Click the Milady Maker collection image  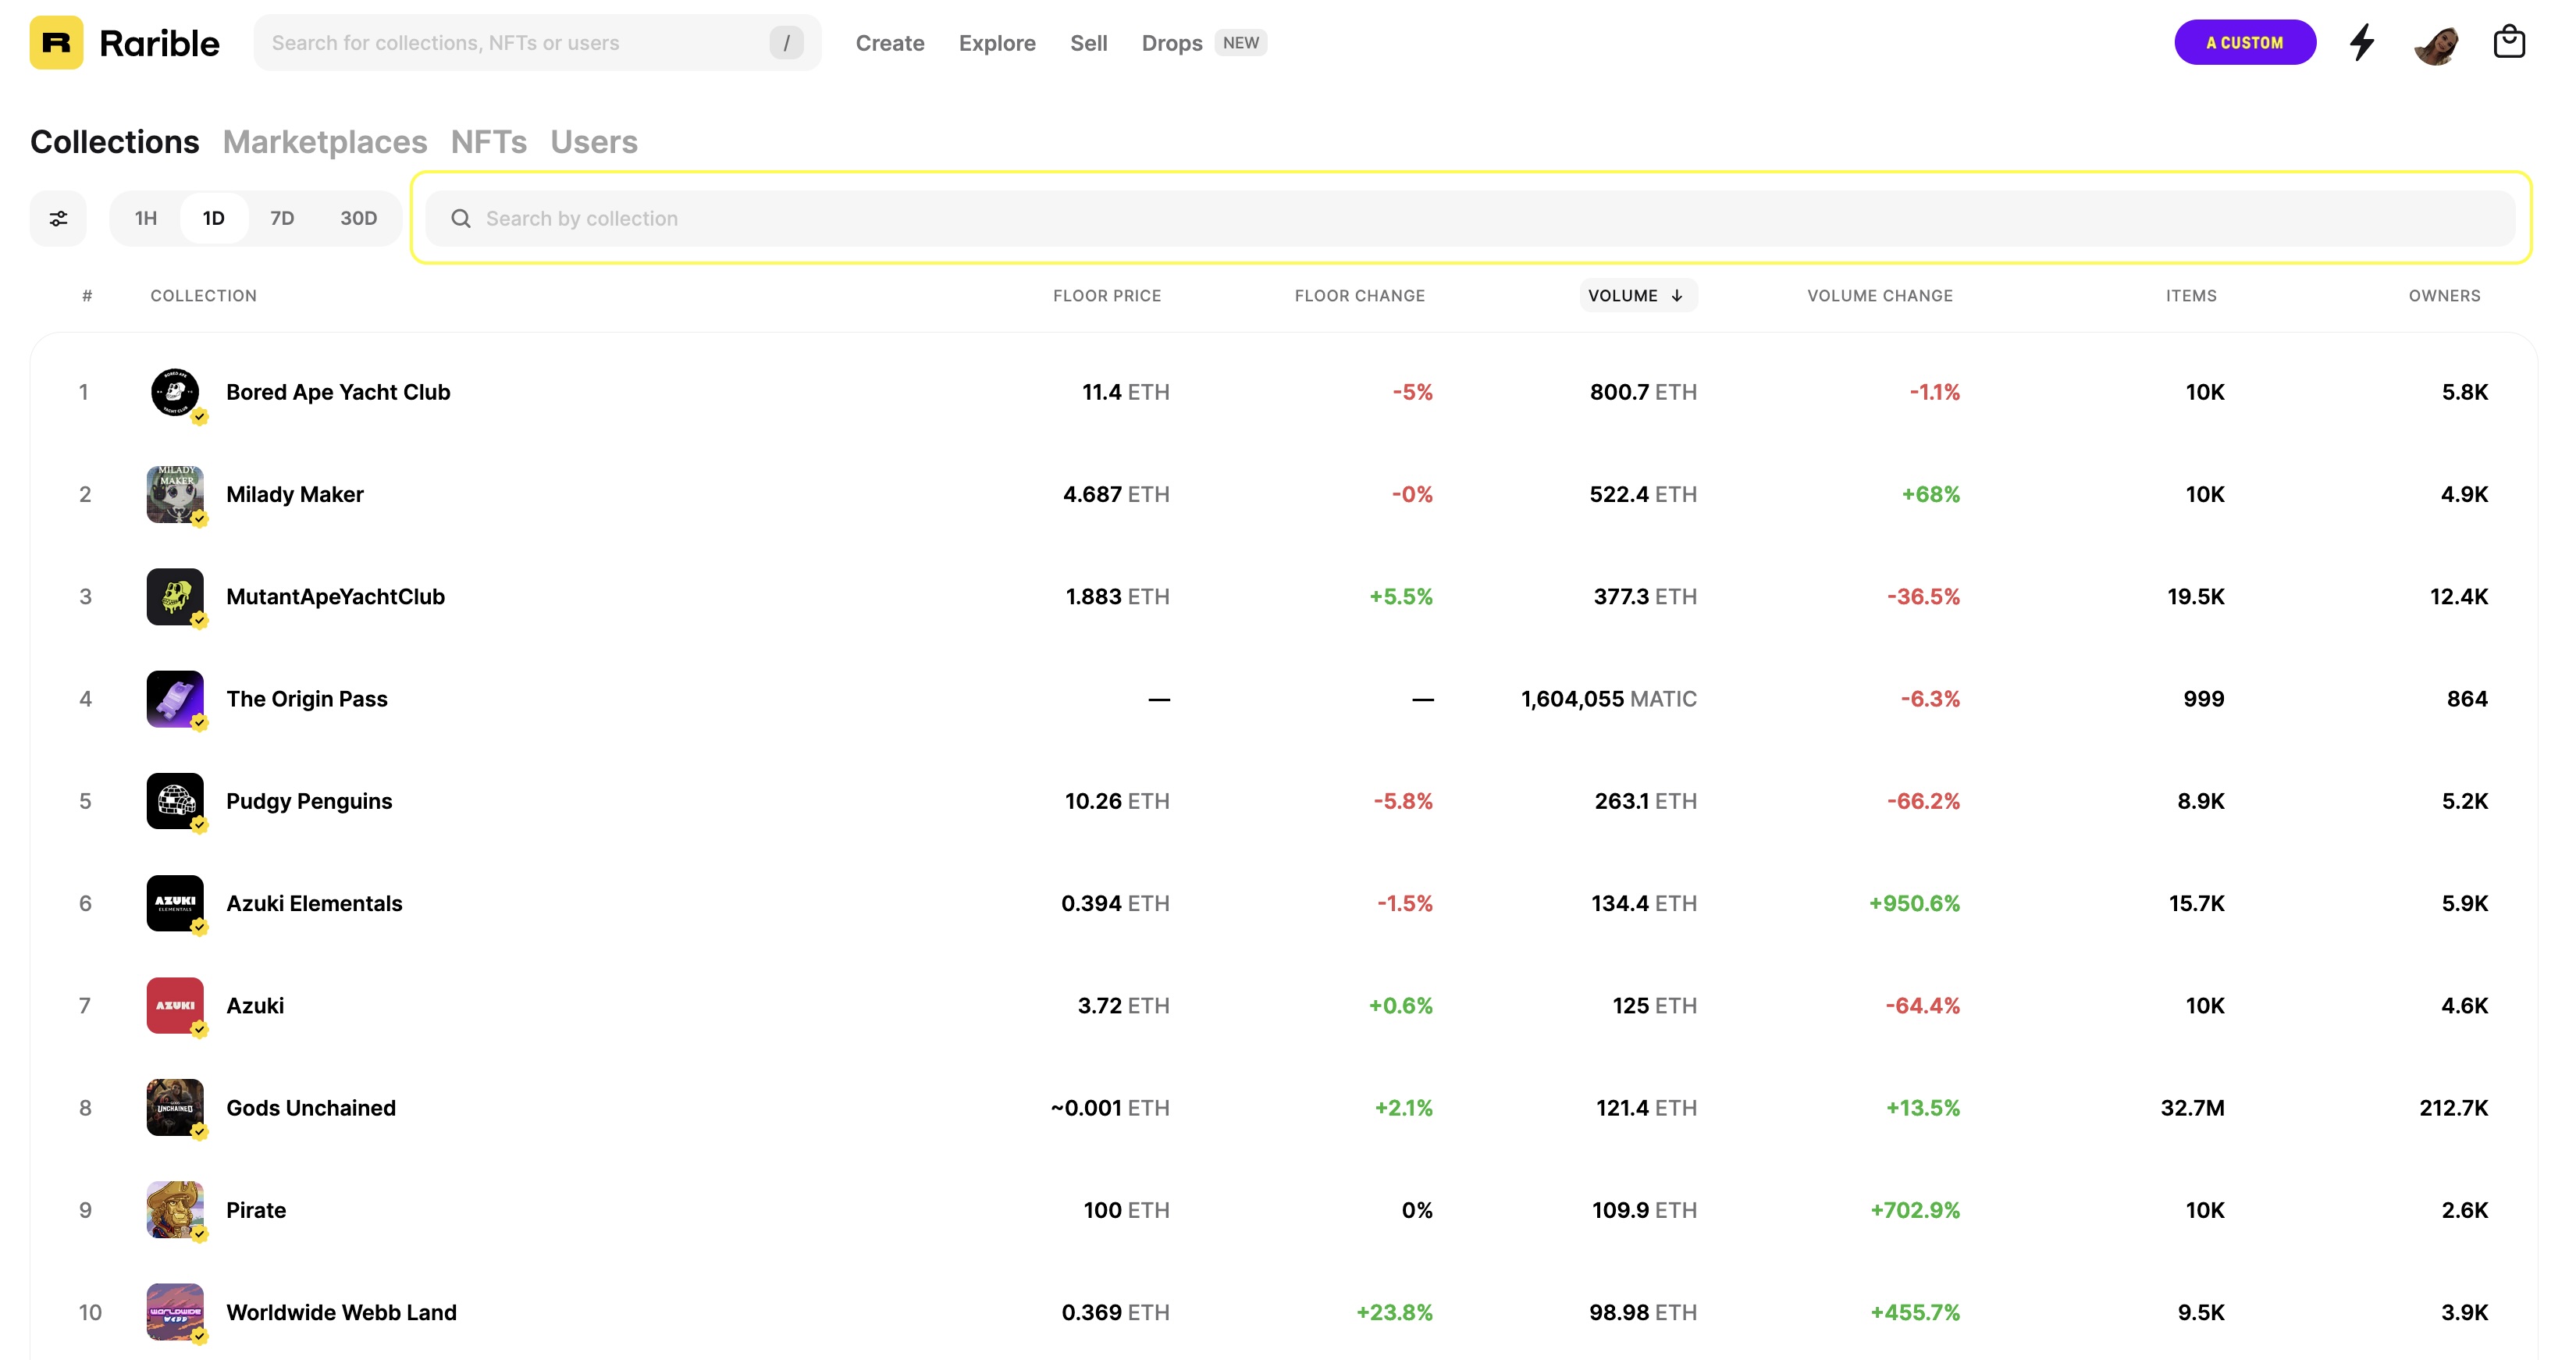pyautogui.click(x=175, y=494)
